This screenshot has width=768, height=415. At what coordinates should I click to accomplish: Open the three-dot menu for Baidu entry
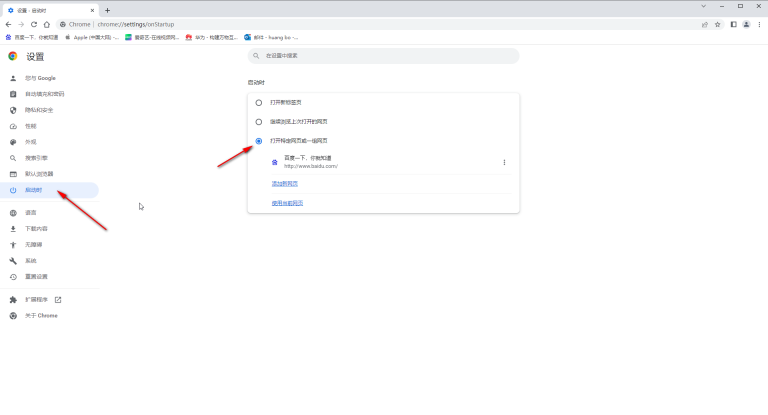(x=504, y=162)
